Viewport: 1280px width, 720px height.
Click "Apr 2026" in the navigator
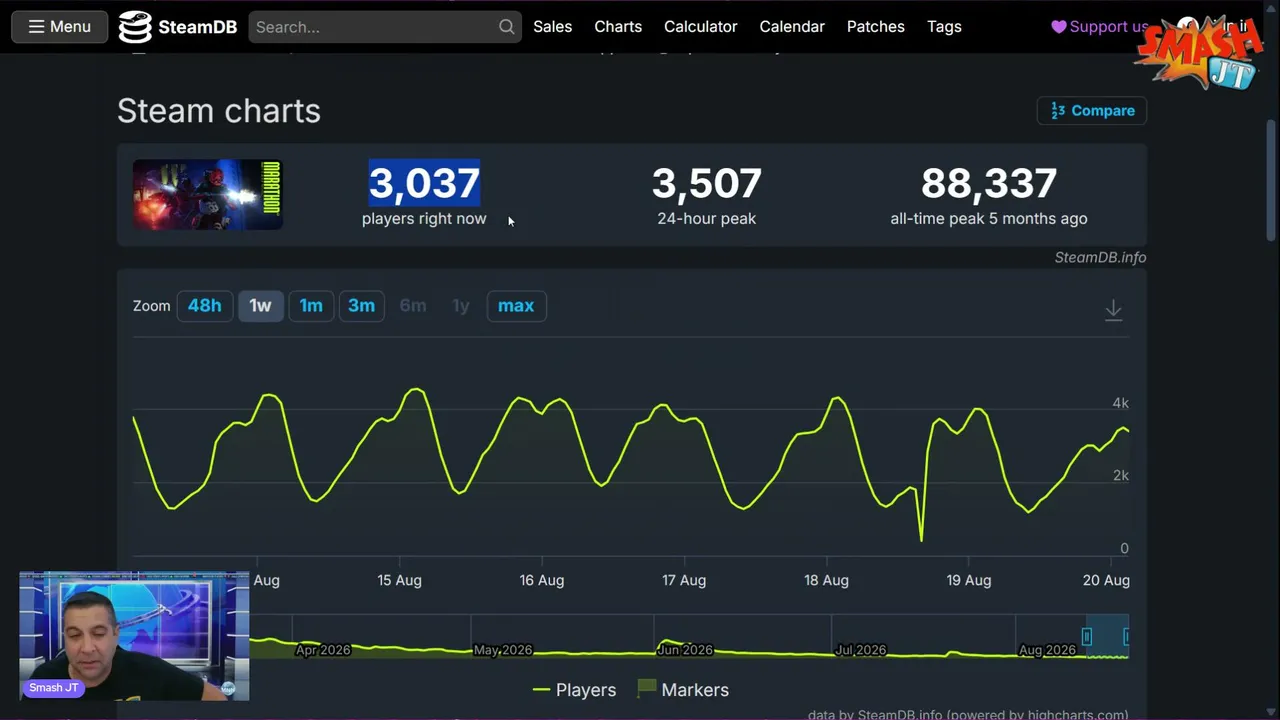pos(323,650)
